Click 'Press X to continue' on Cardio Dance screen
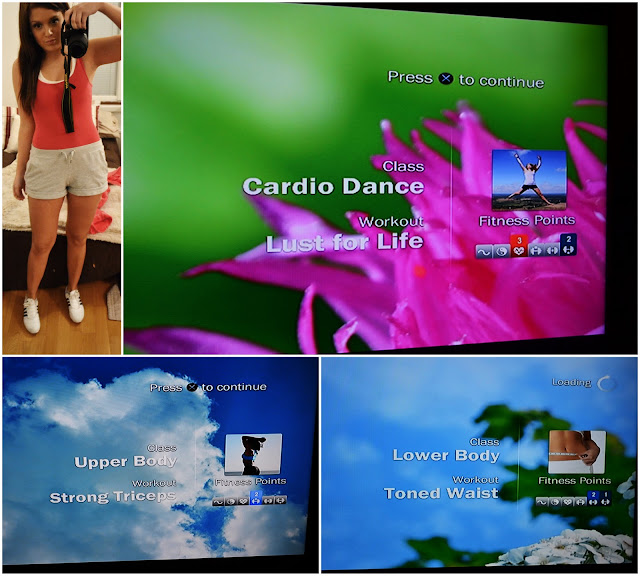Screen dimensions: 640x576 point(466,79)
